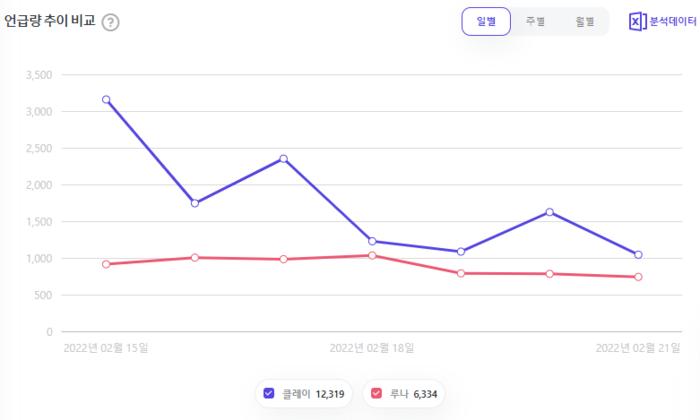
Task: Toggle the 클레이 series checkbox
Action: (269, 394)
